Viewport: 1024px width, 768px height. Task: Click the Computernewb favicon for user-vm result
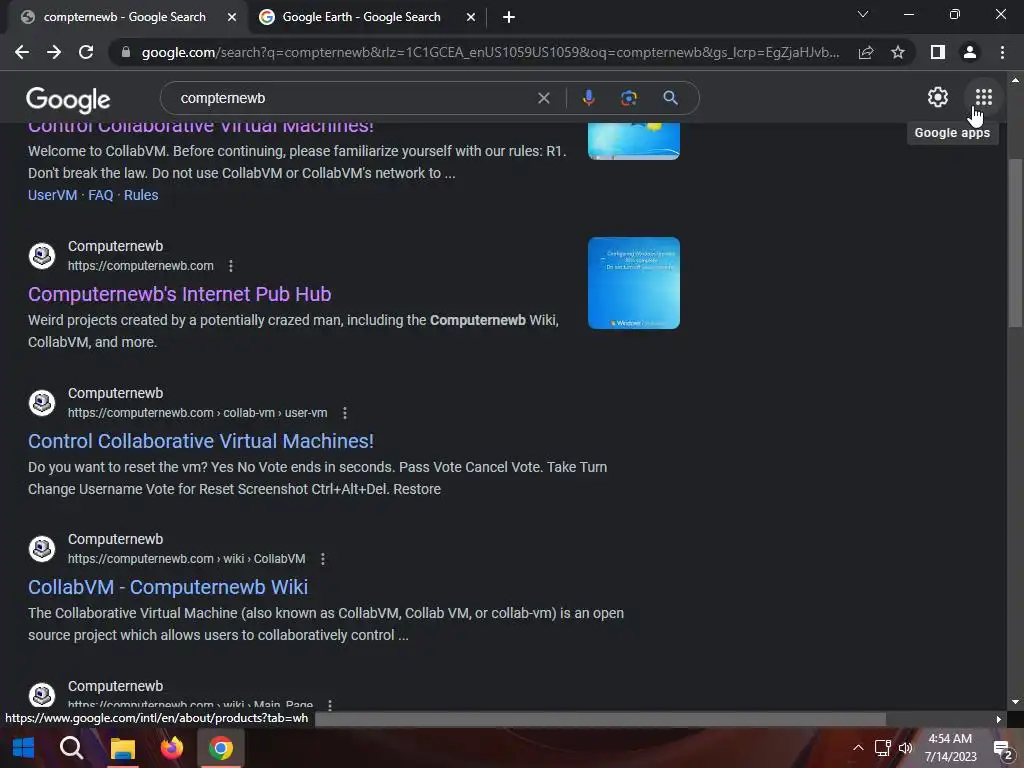pyautogui.click(x=42, y=403)
